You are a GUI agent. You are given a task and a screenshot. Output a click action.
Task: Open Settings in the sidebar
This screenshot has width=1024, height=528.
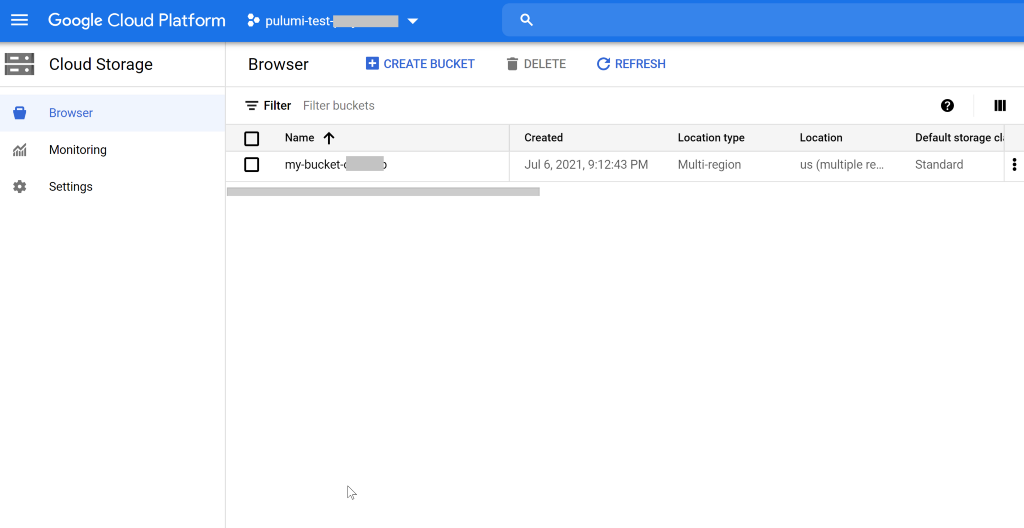112,186
